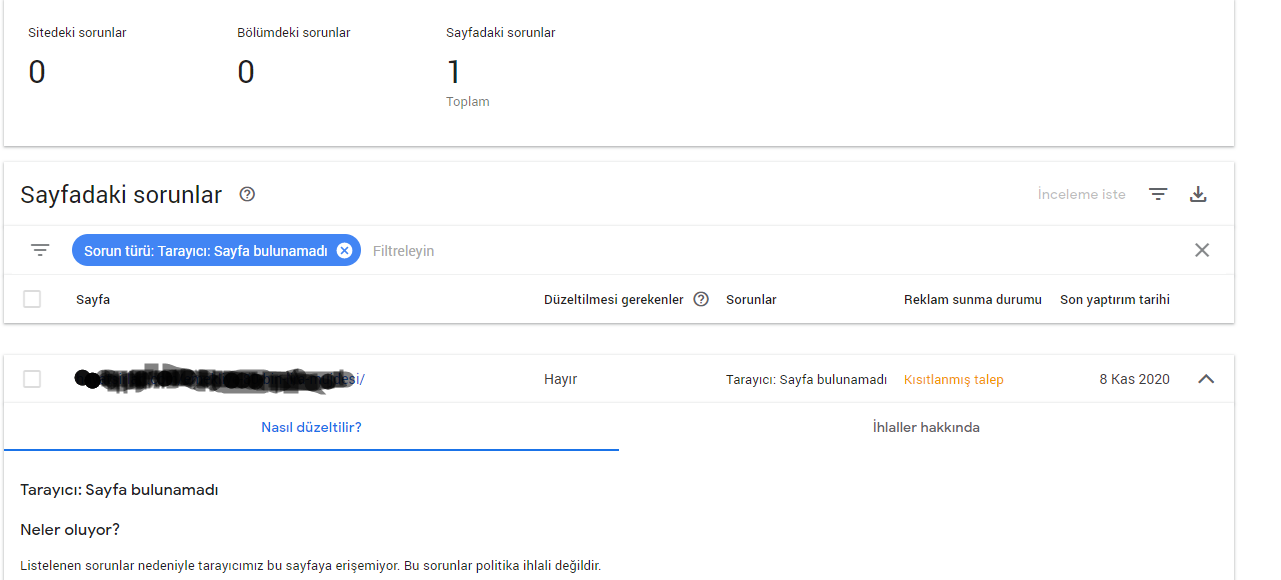The width and height of the screenshot is (1281, 580).
Task: Remove the 'Sorun türü' filter chip
Action: pos(344,250)
